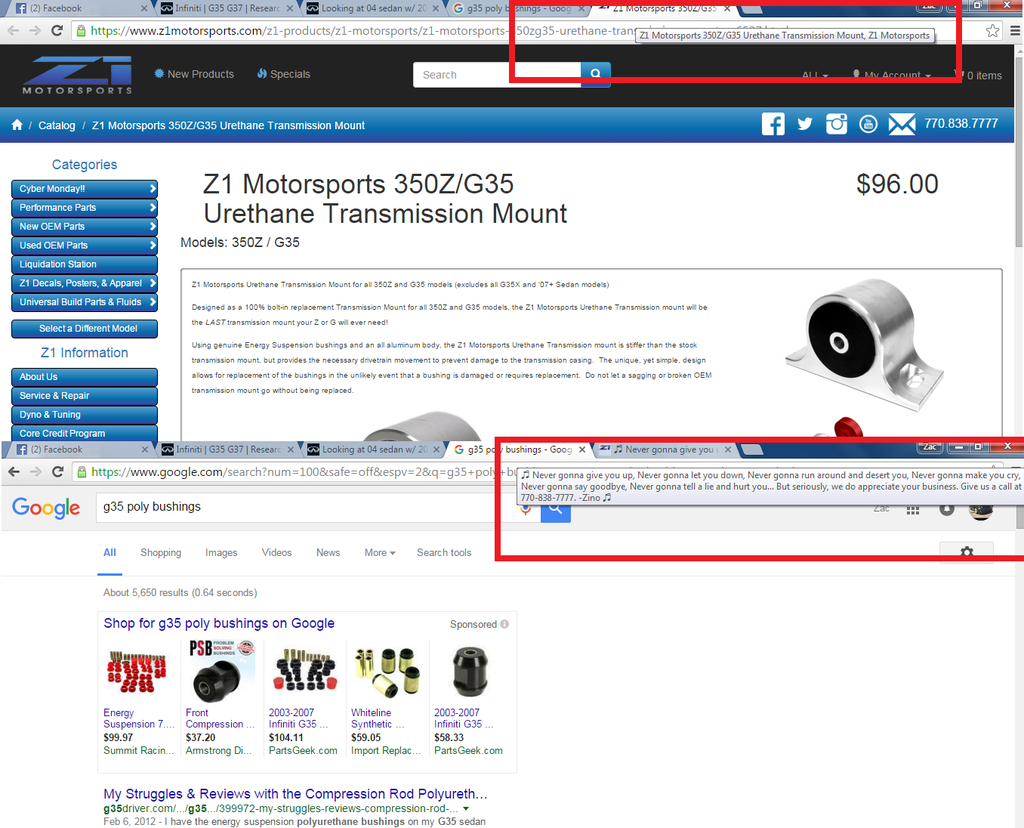The width and height of the screenshot is (1024, 828).
Task: Open the Z1 Instagram page icon
Action: (x=837, y=123)
